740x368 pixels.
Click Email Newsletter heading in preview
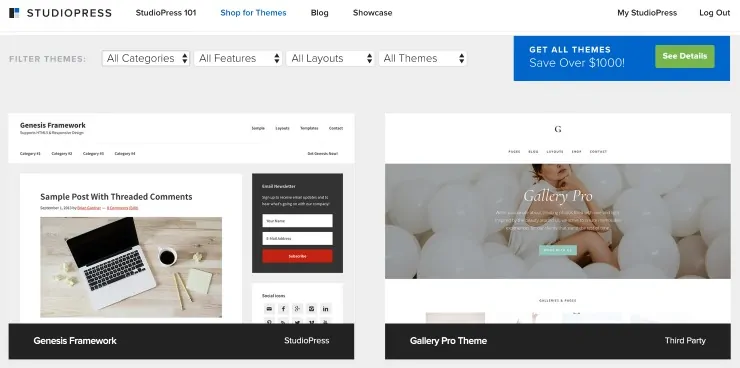[279, 186]
